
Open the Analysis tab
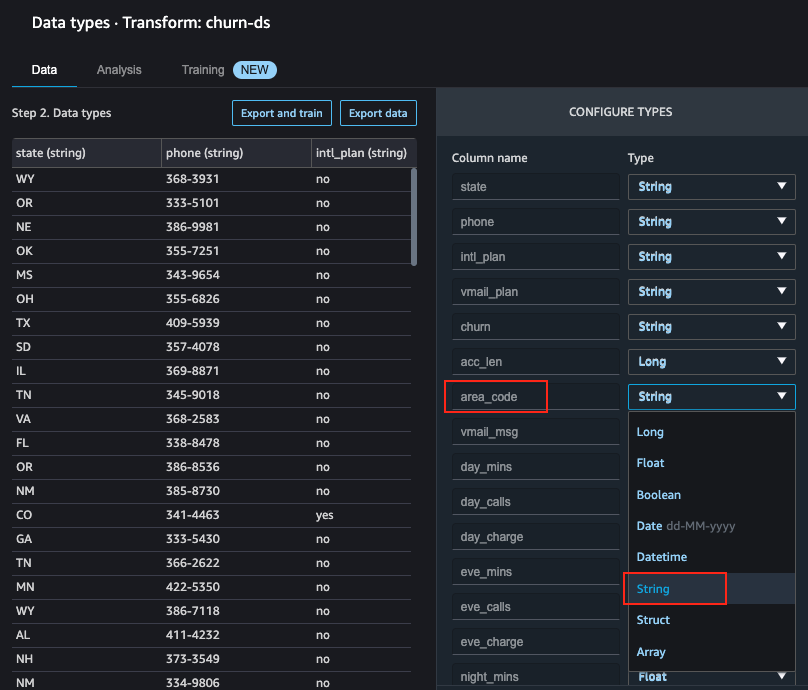coord(119,70)
